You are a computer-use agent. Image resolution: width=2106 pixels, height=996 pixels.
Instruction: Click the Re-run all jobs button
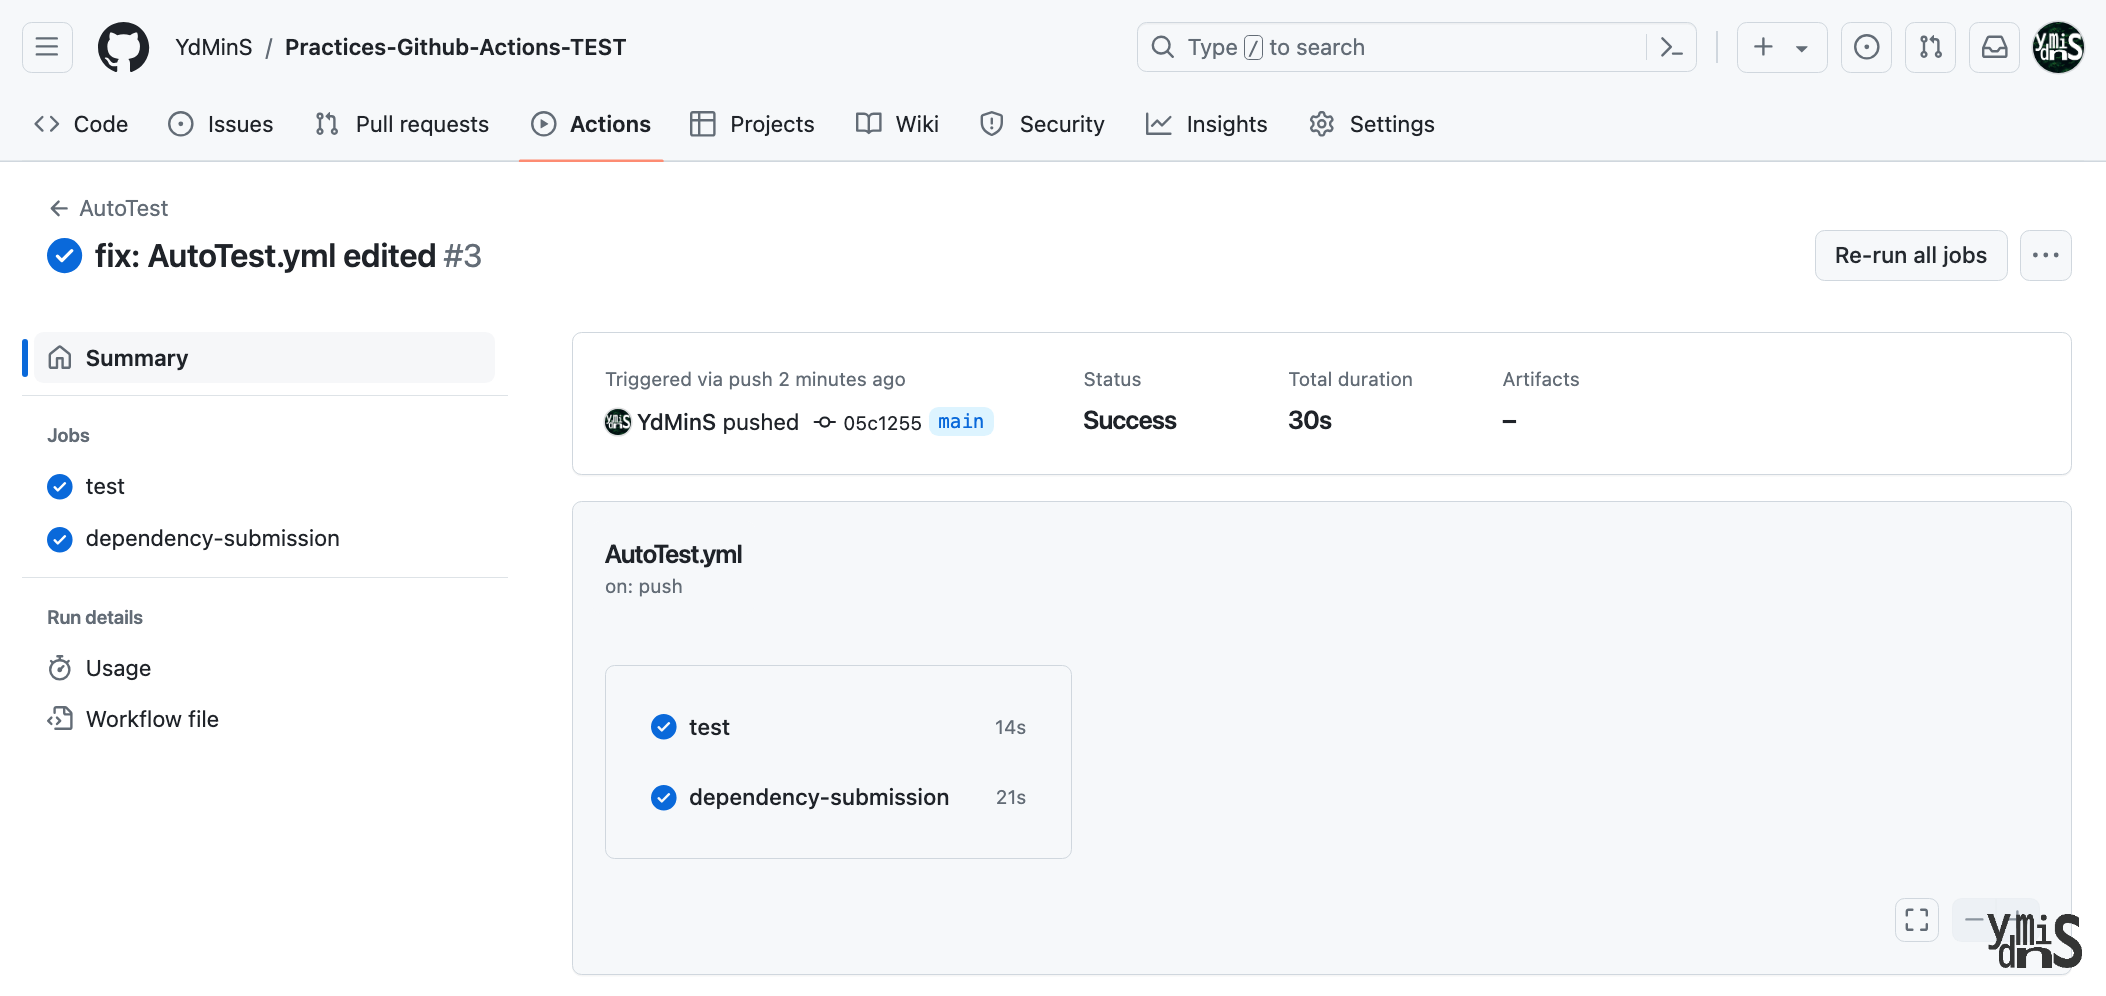(1910, 255)
